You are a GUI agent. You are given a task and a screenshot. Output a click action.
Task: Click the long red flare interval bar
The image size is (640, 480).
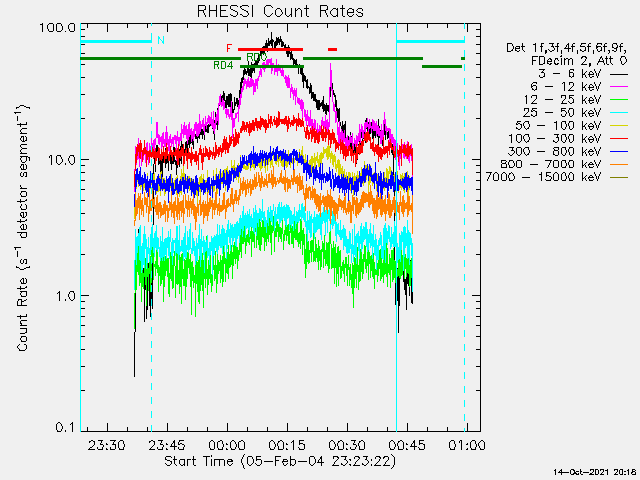coord(271,49)
